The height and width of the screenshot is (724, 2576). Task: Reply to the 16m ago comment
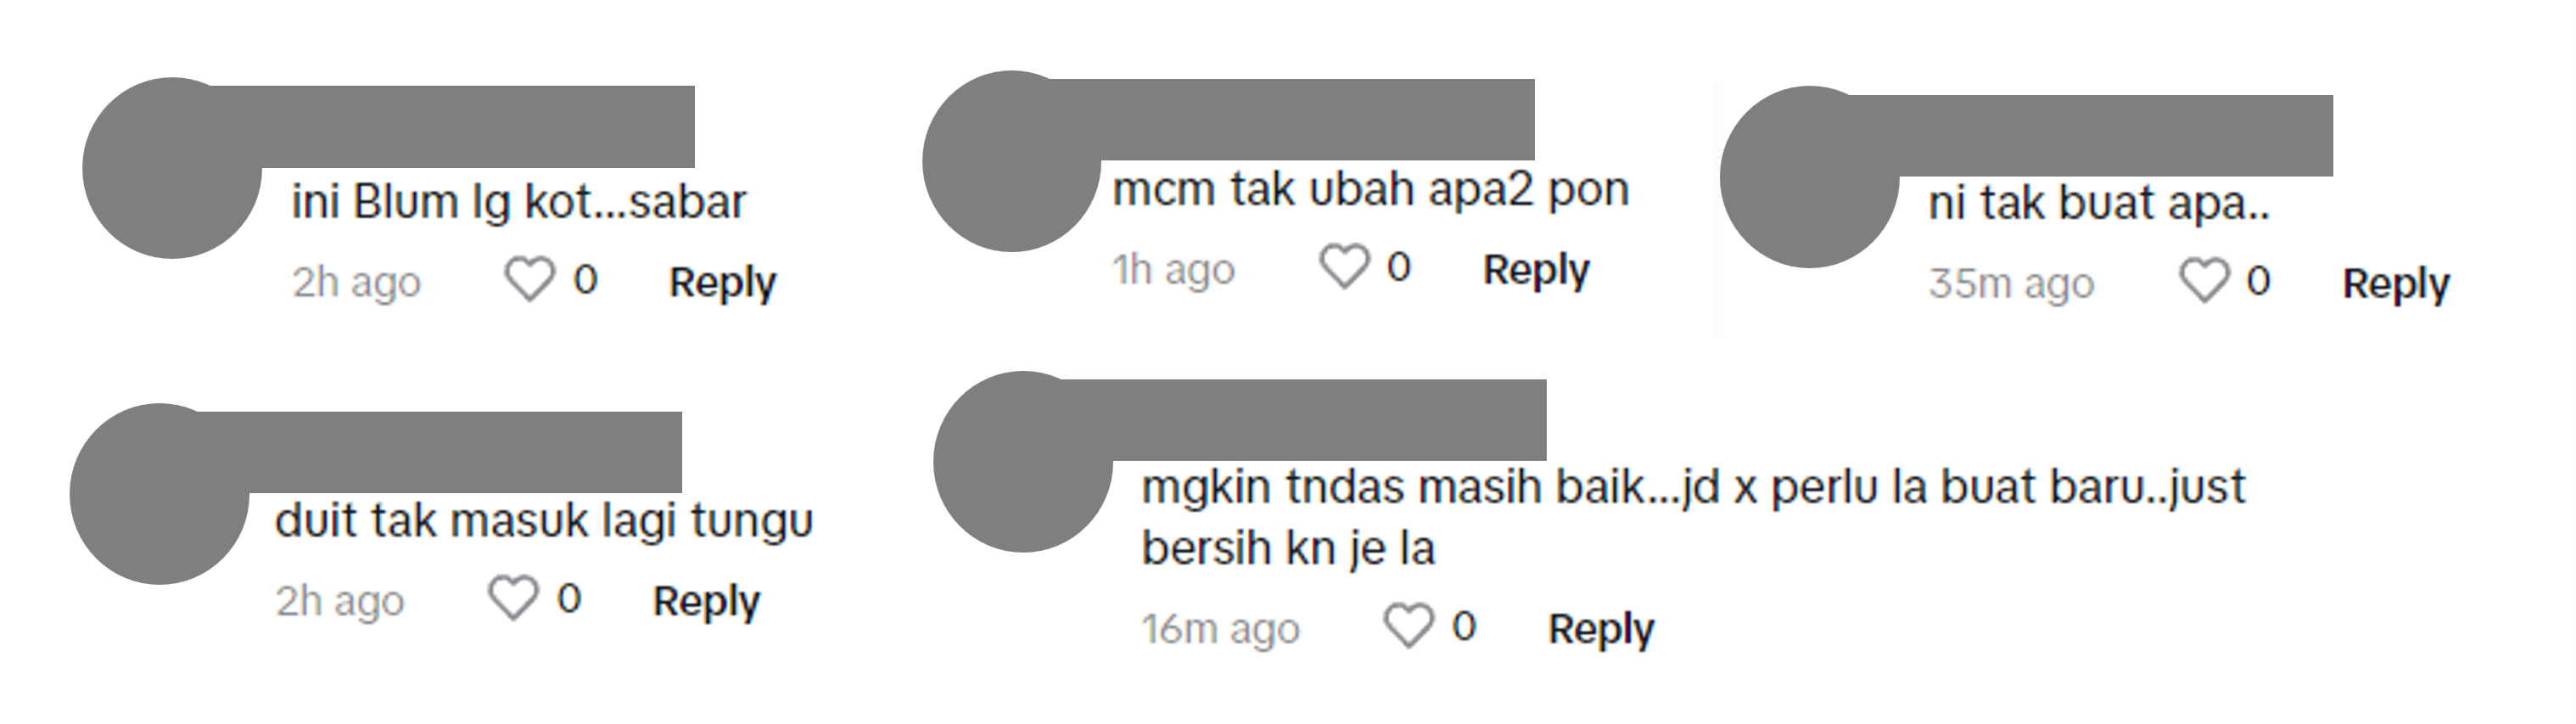[1601, 629]
